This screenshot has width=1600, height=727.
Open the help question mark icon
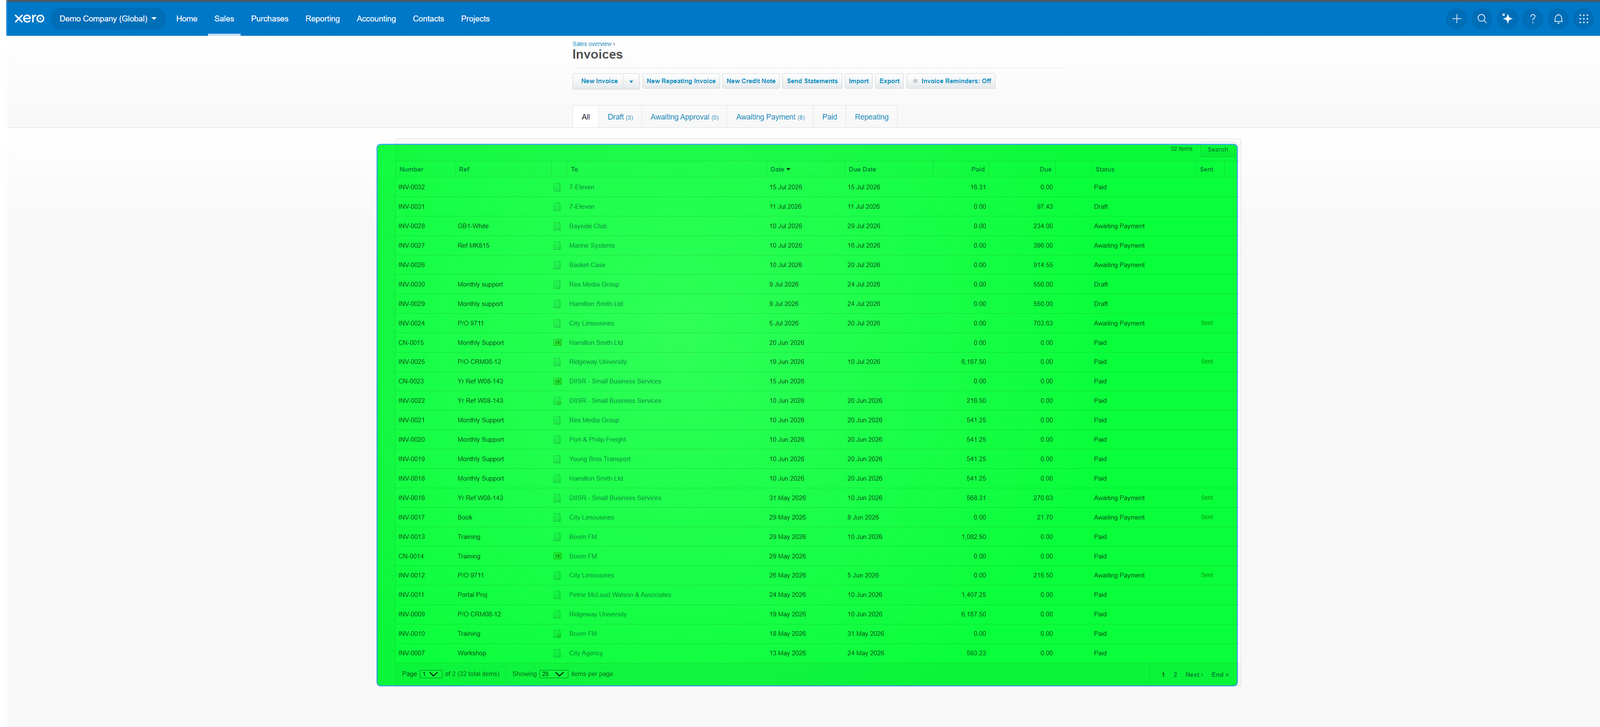(1532, 18)
